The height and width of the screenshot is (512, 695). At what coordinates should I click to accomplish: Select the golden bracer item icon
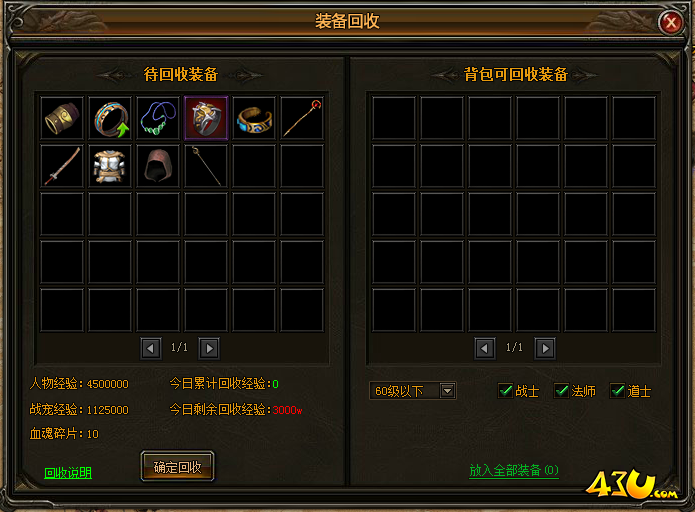pyautogui.click(x=62, y=118)
